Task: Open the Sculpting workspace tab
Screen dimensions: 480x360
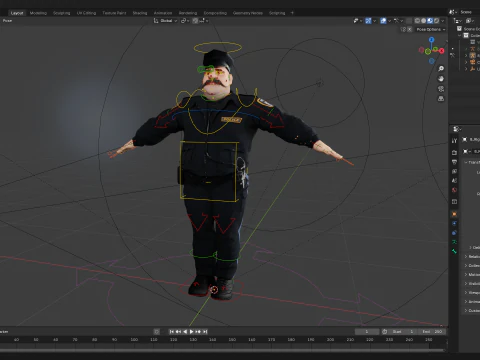Action: [62, 13]
